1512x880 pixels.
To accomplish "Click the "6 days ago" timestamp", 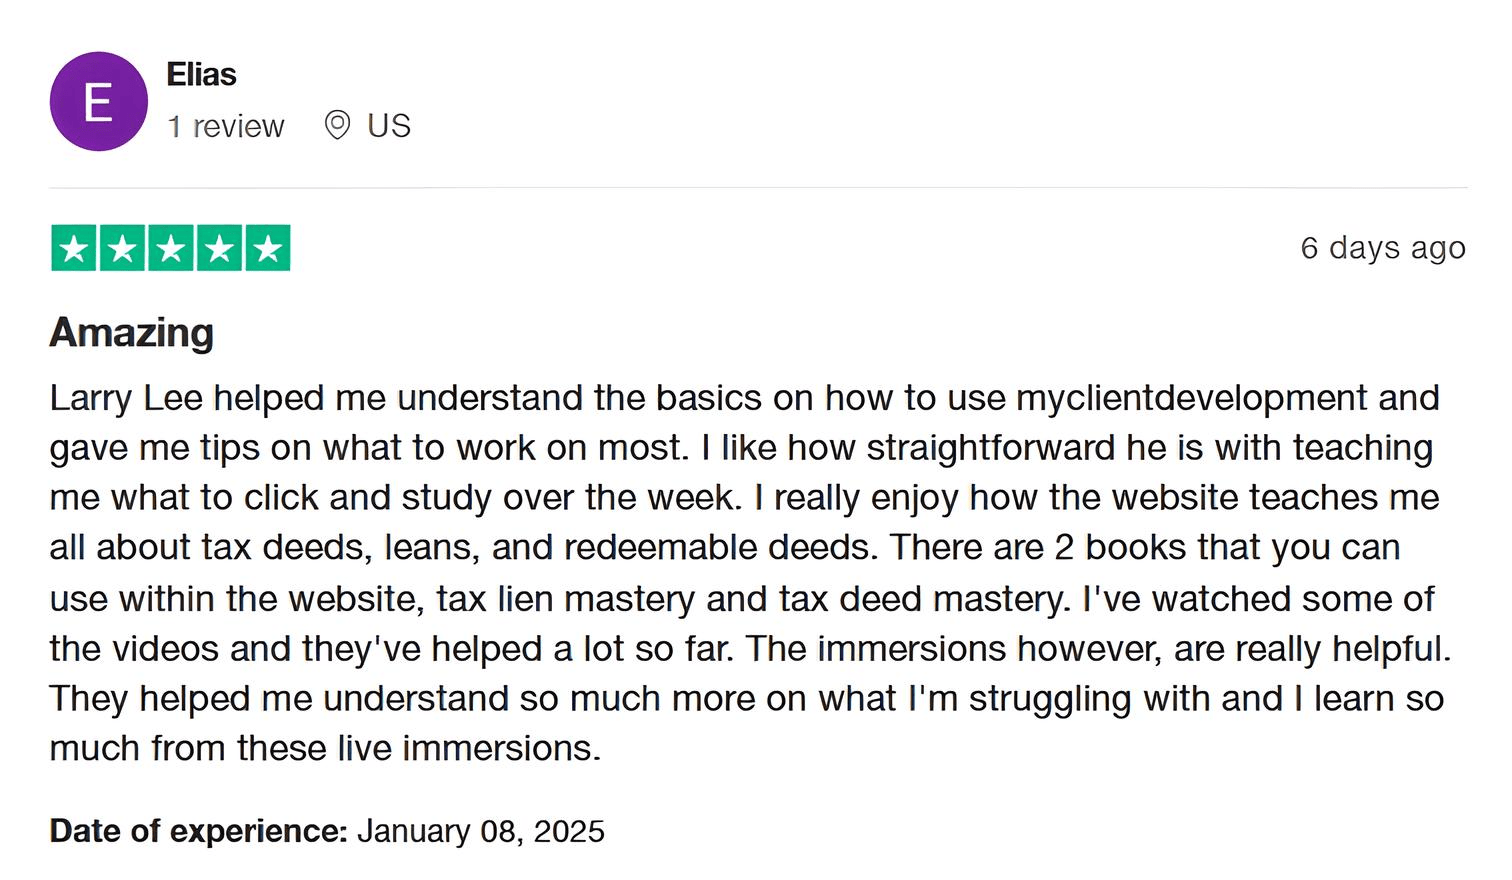I will 1382,248.
